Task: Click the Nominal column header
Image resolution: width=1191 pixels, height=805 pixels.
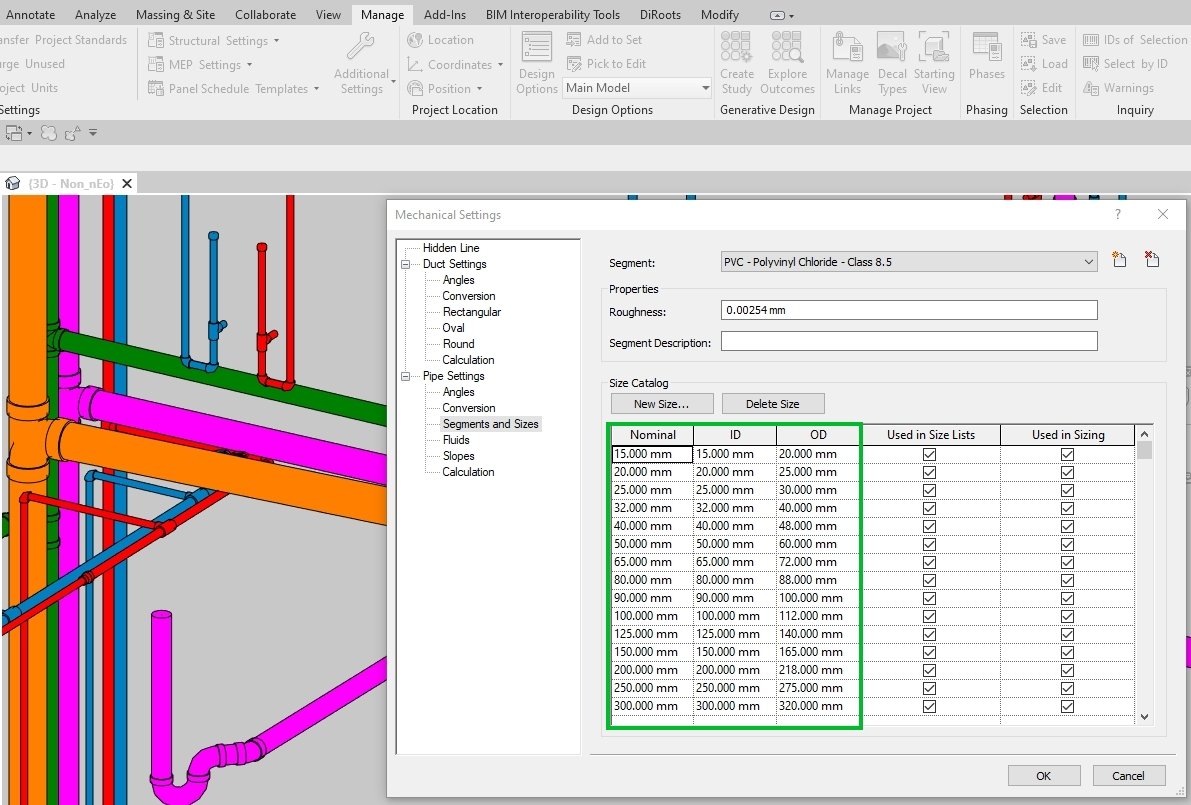Action: pyautogui.click(x=652, y=434)
